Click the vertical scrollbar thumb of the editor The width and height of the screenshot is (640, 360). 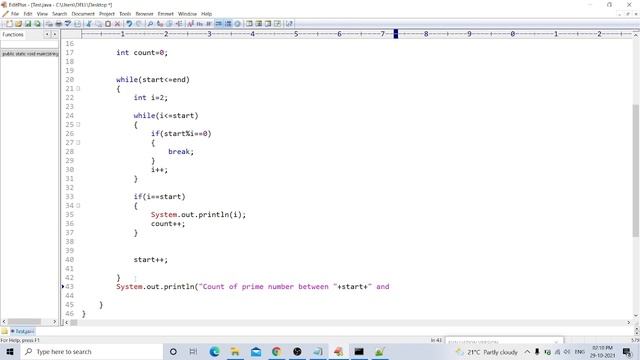pyautogui.click(x=636, y=170)
